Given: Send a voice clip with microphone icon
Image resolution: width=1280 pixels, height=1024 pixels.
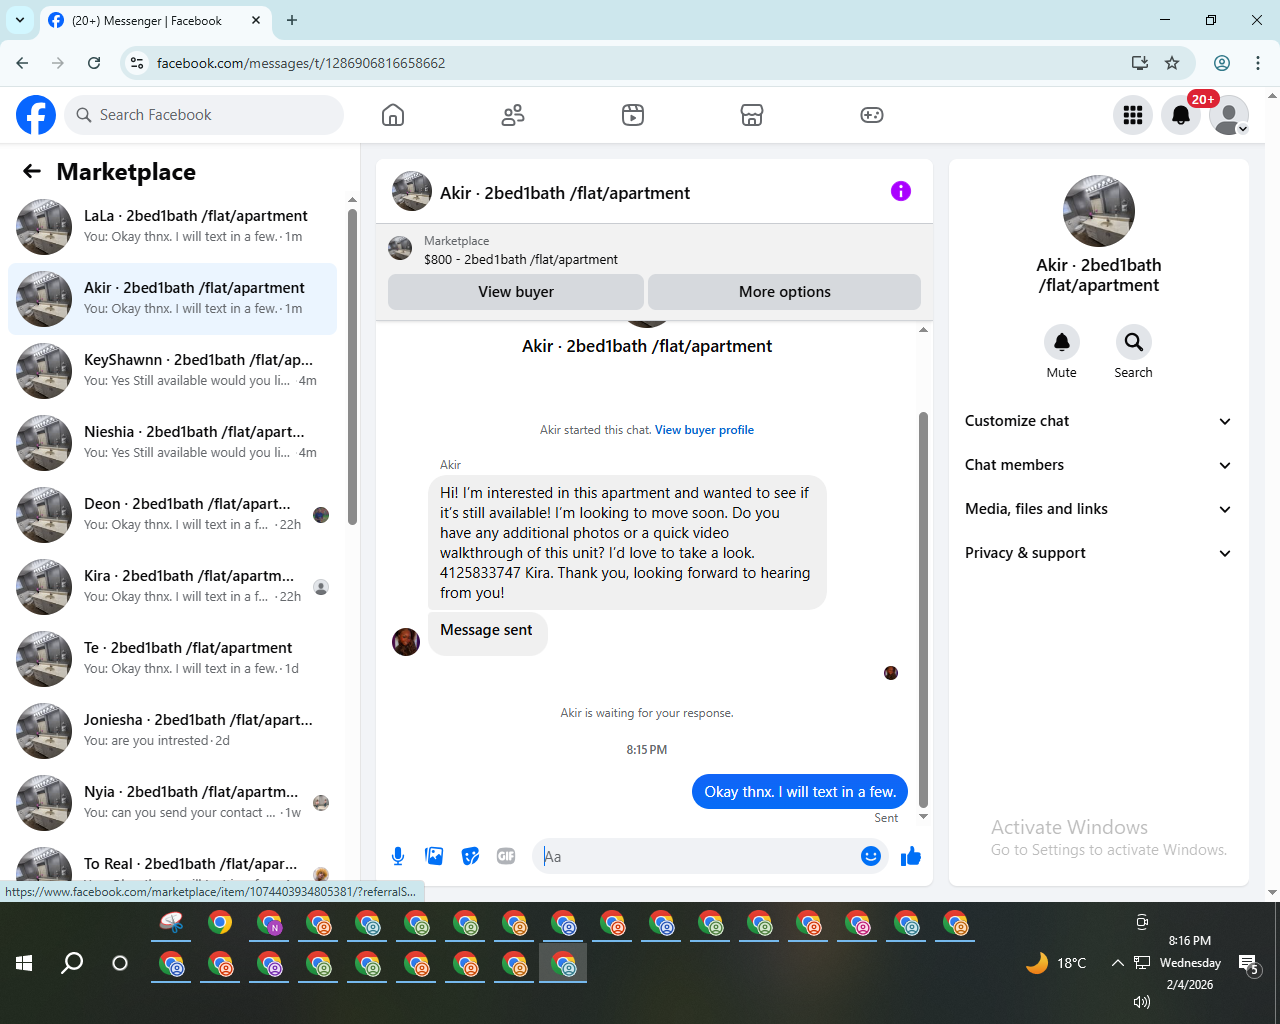Looking at the screenshot, I should click(398, 856).
